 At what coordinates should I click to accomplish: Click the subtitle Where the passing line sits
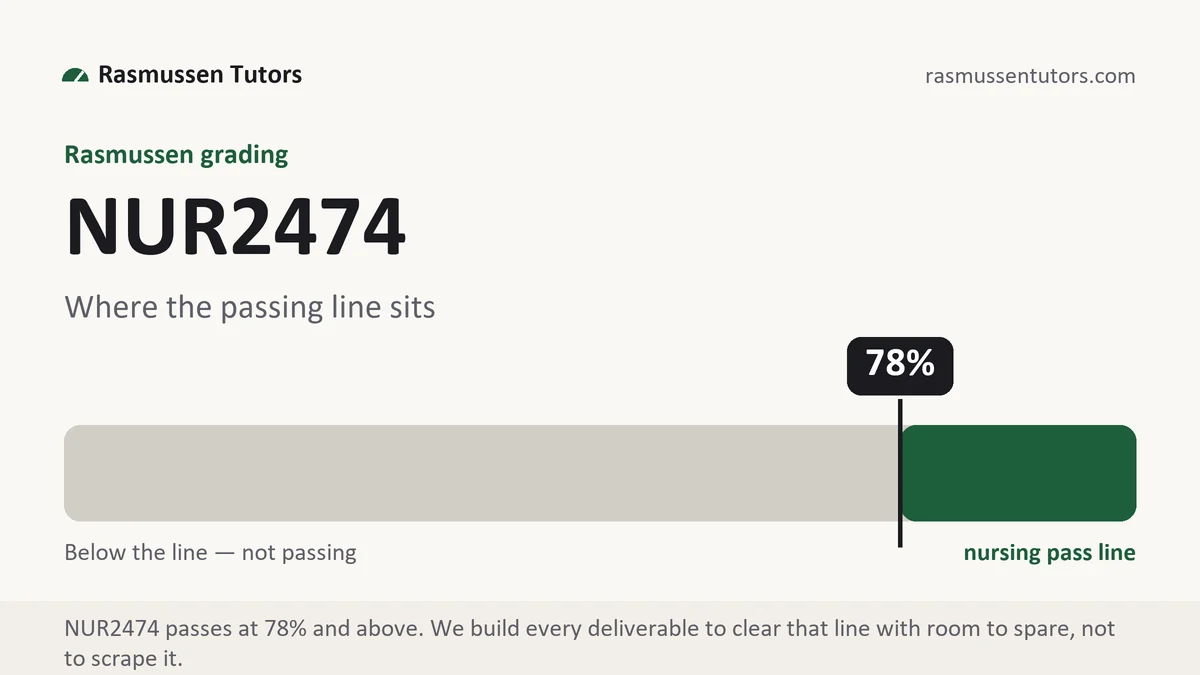click(x=250, y=306)
